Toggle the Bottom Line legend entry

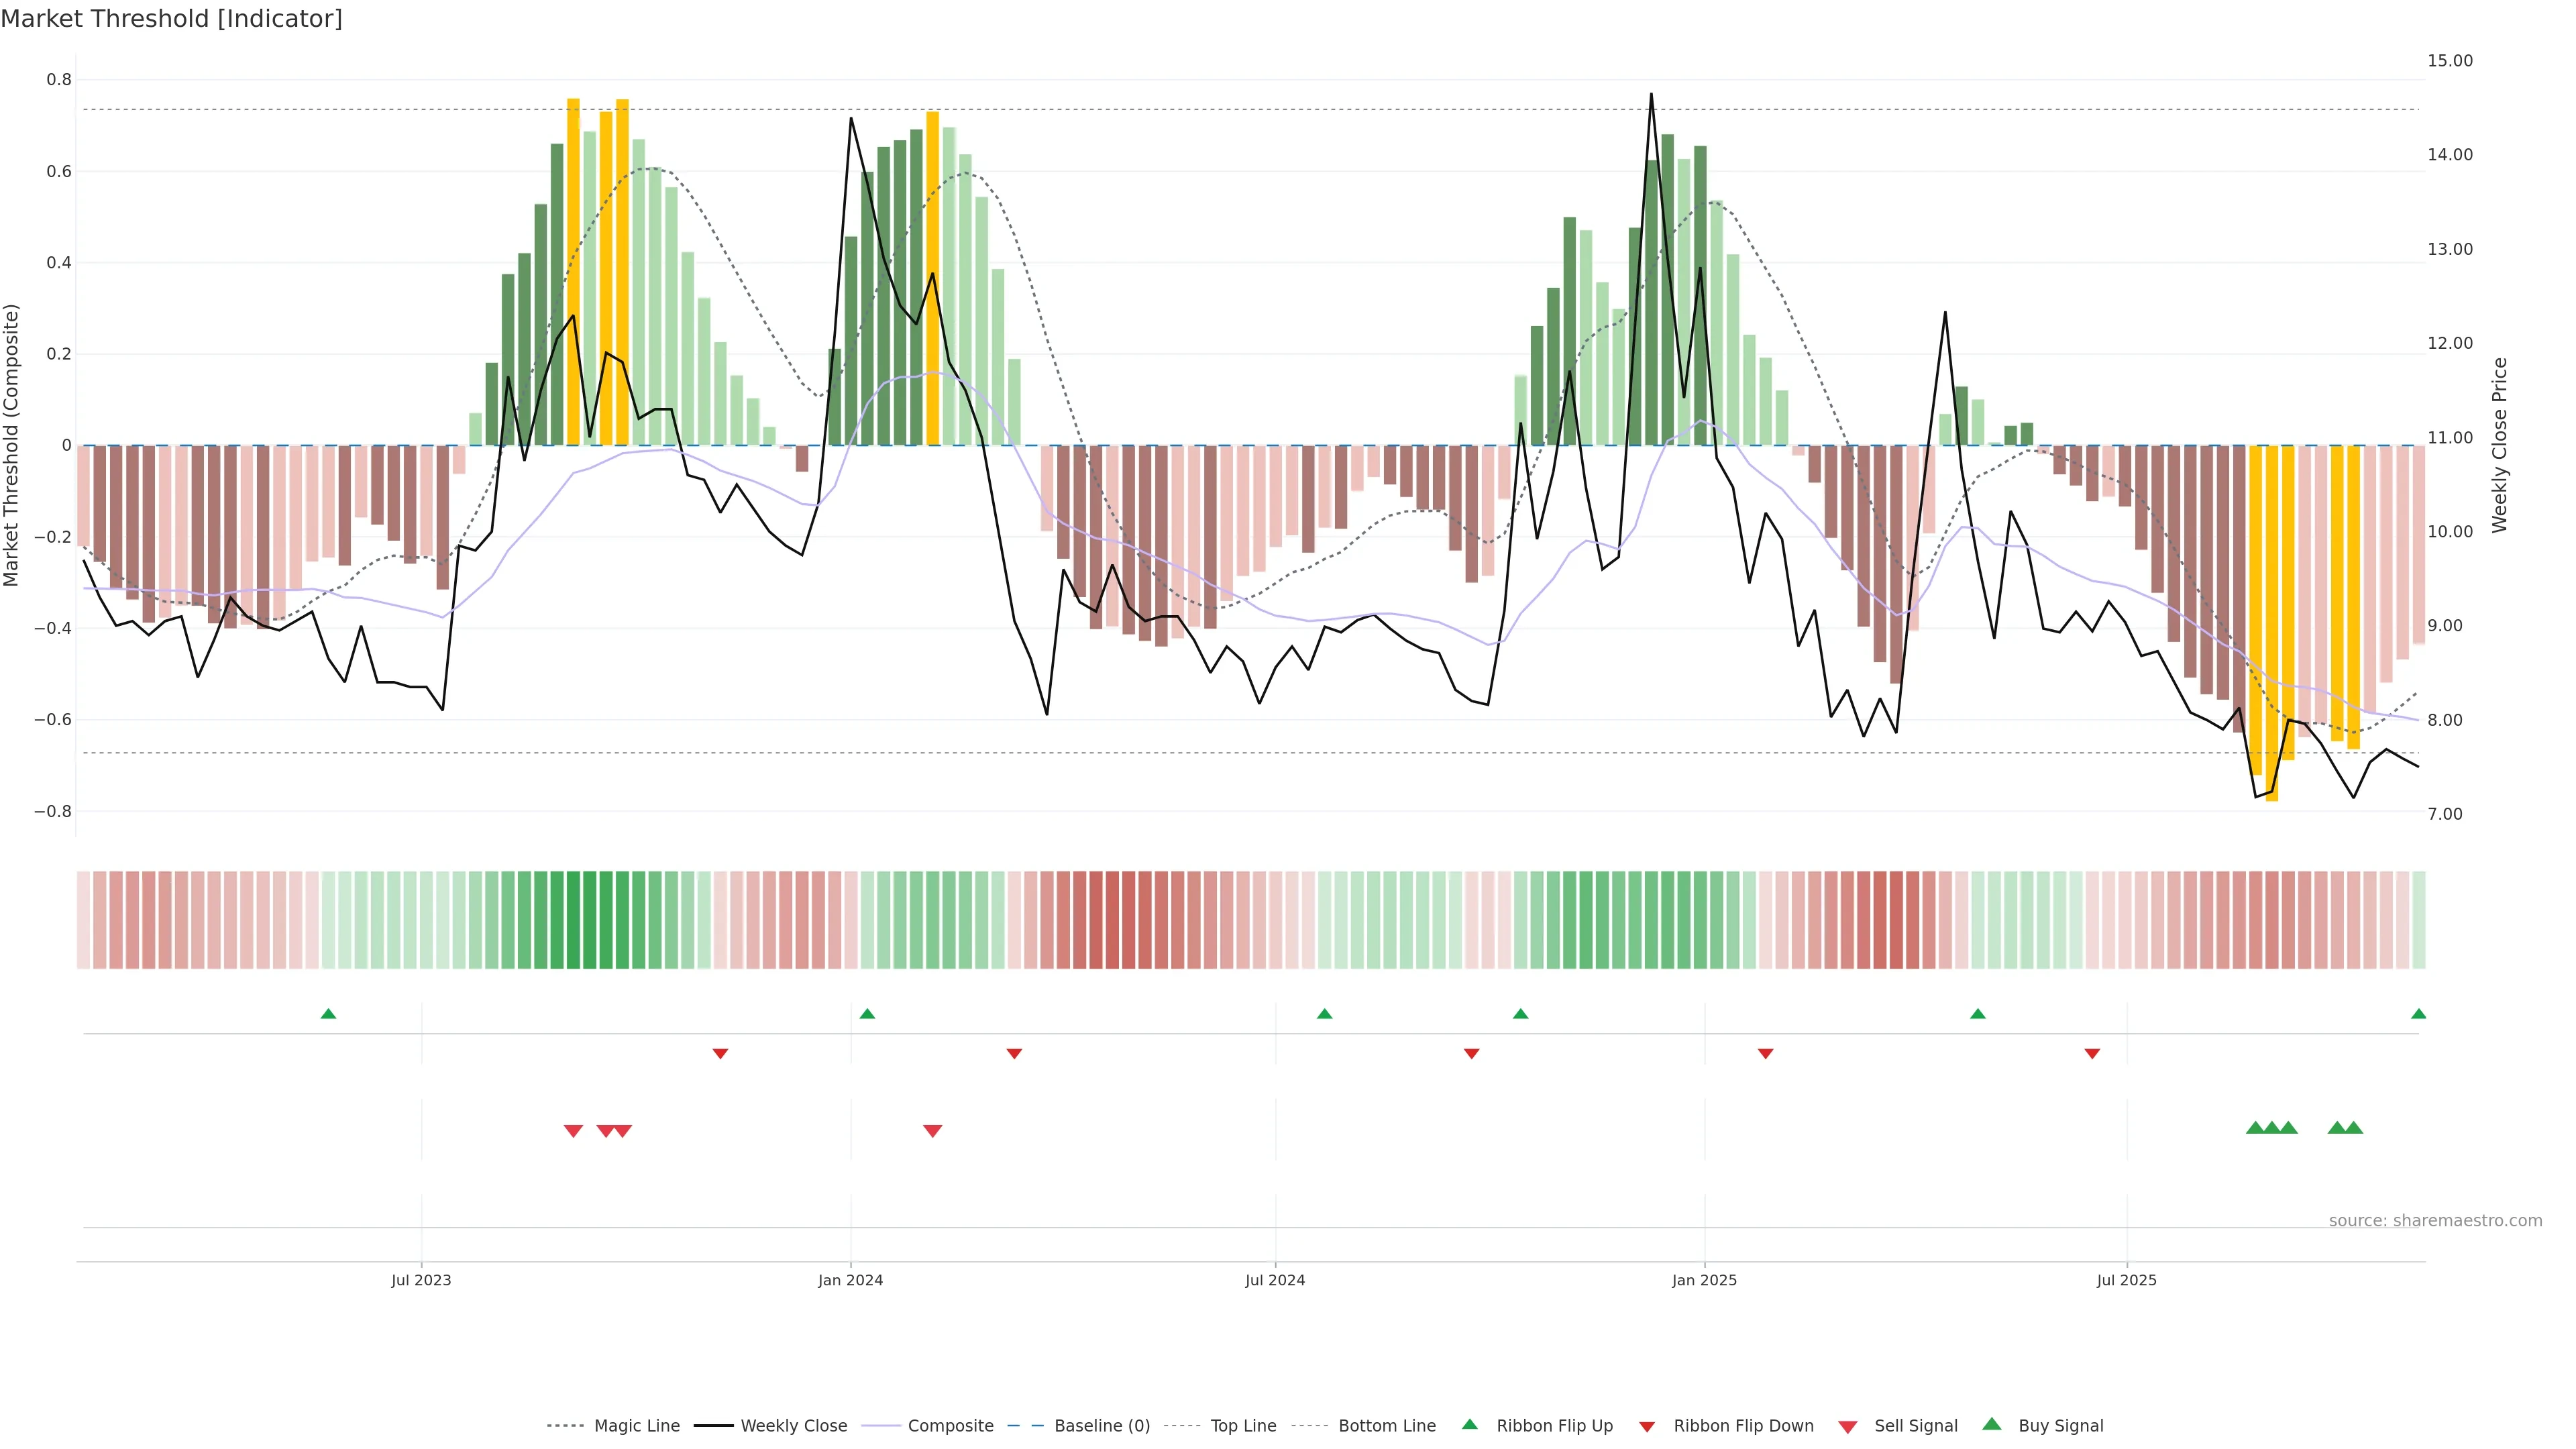1386,1426
